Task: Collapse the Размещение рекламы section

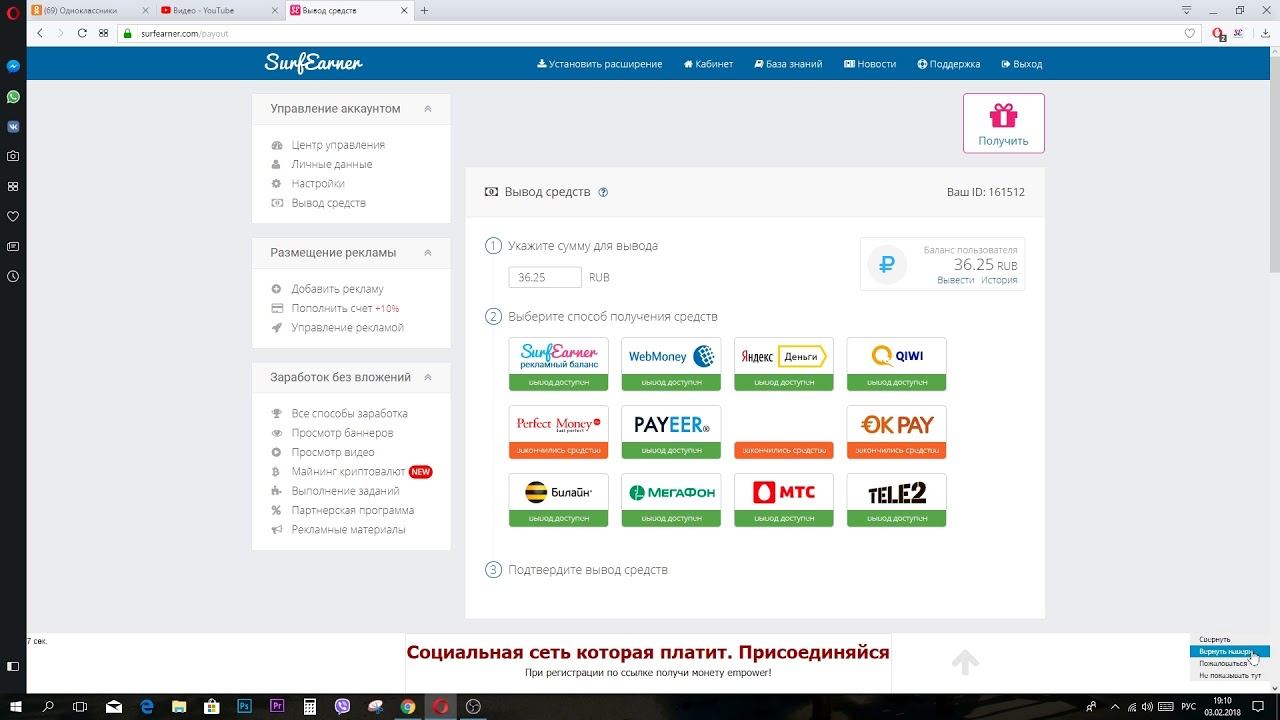Action: 428,253
